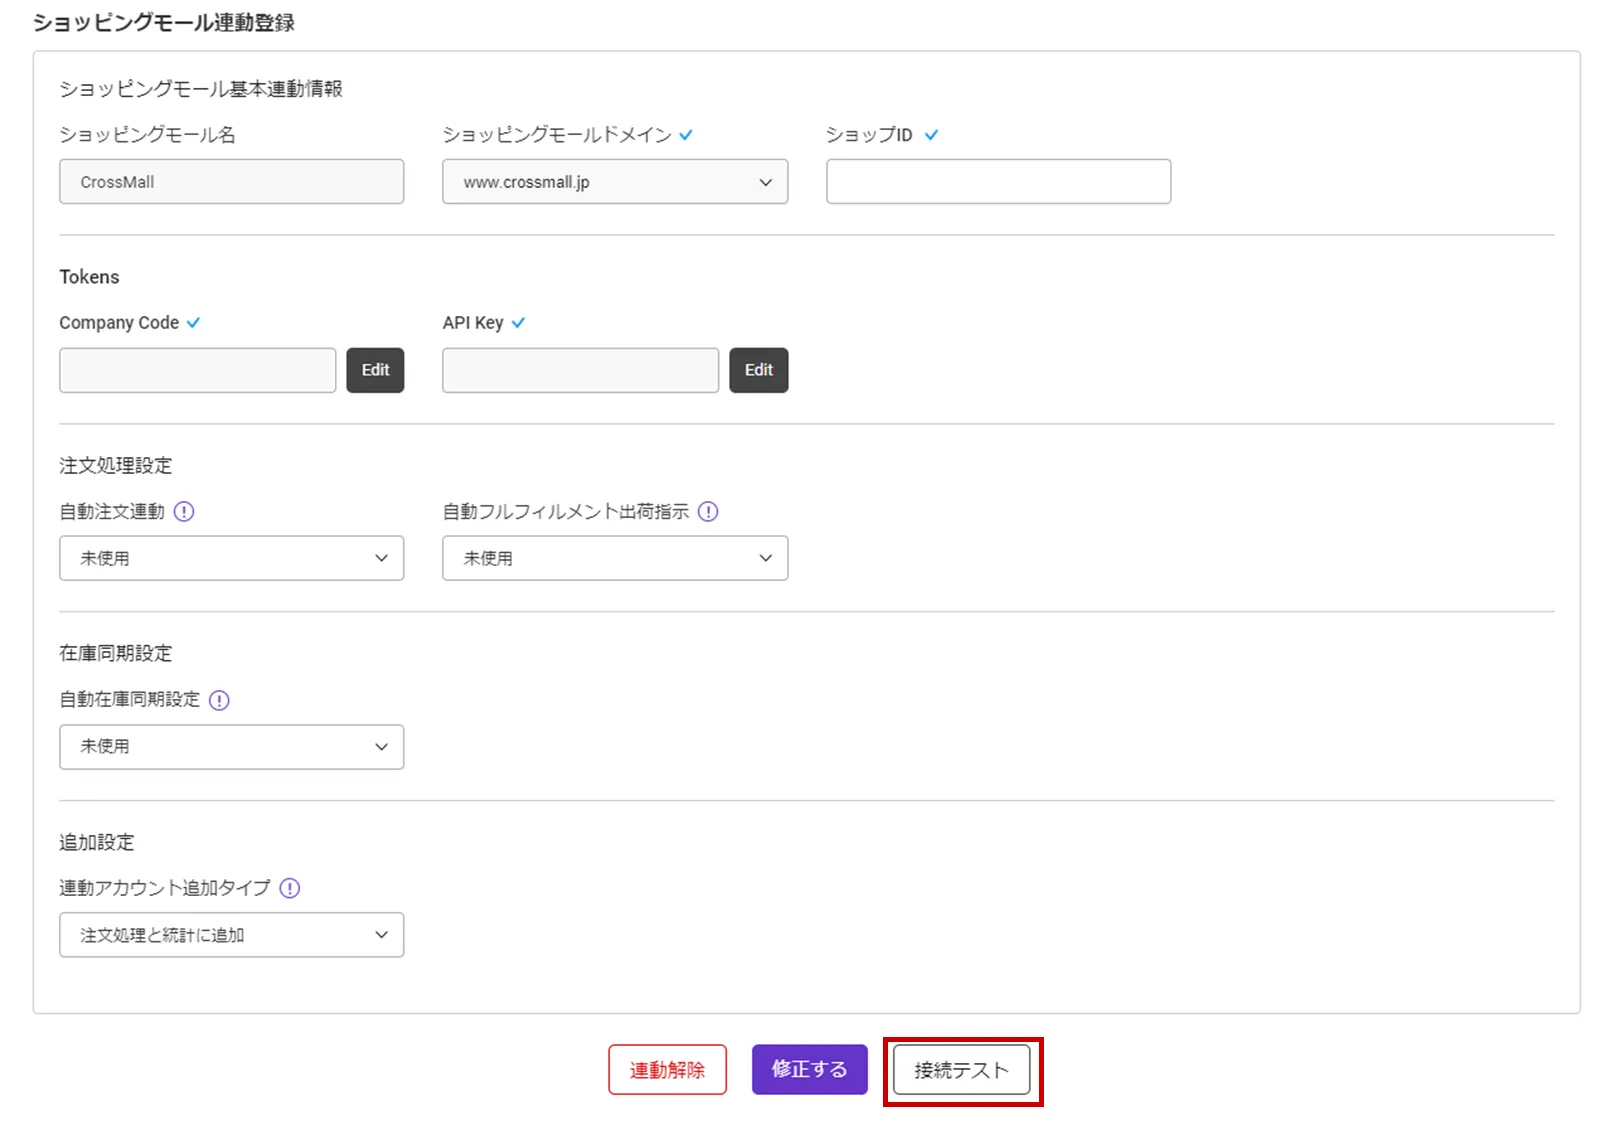Expand the 自動在庫同期設定 dropdown
1610x1125 pixels.
[x=231, y=747]
